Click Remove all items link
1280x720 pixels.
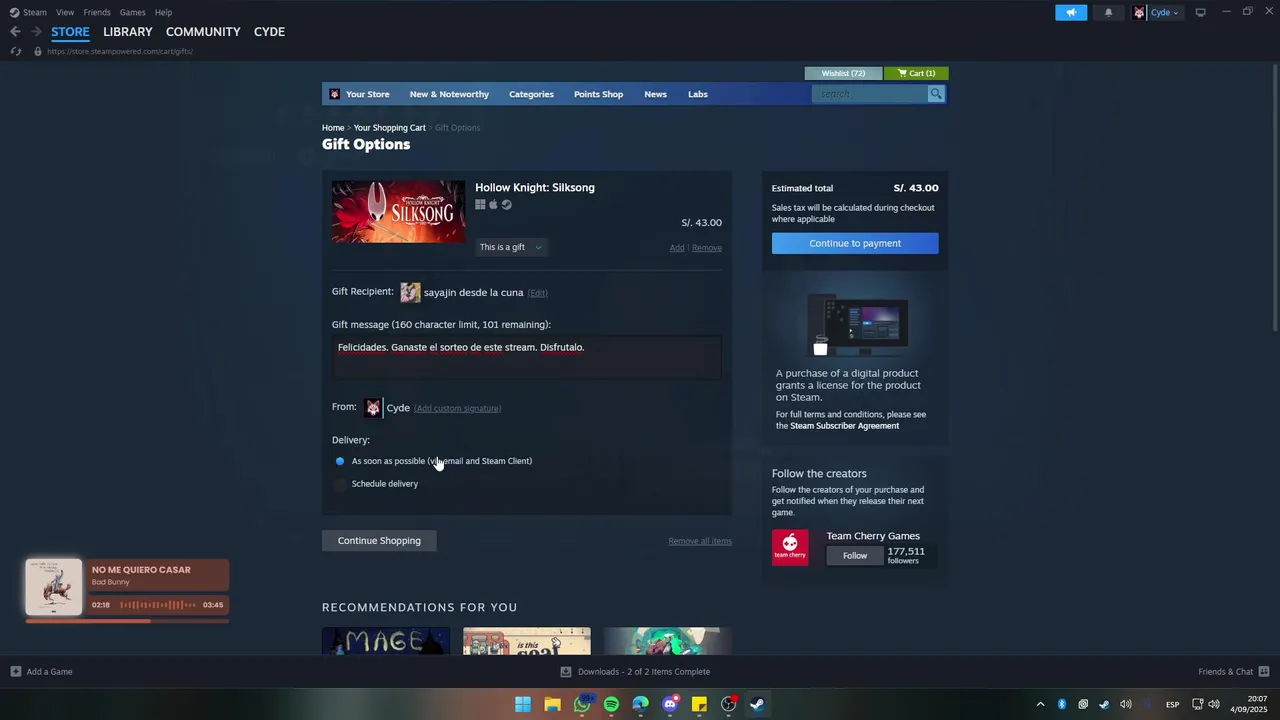[700, 541]
